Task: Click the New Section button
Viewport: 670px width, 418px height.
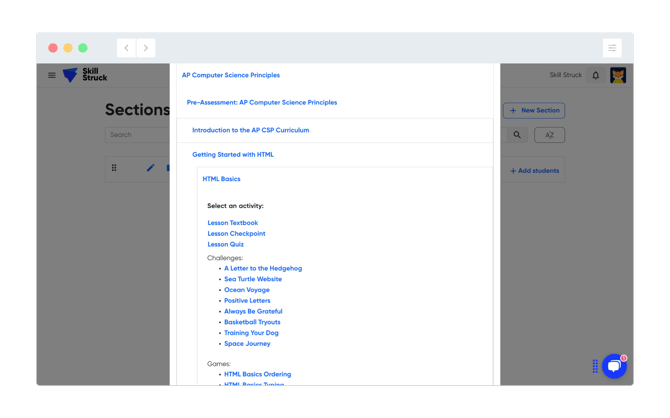Action: tap(534, 110)
